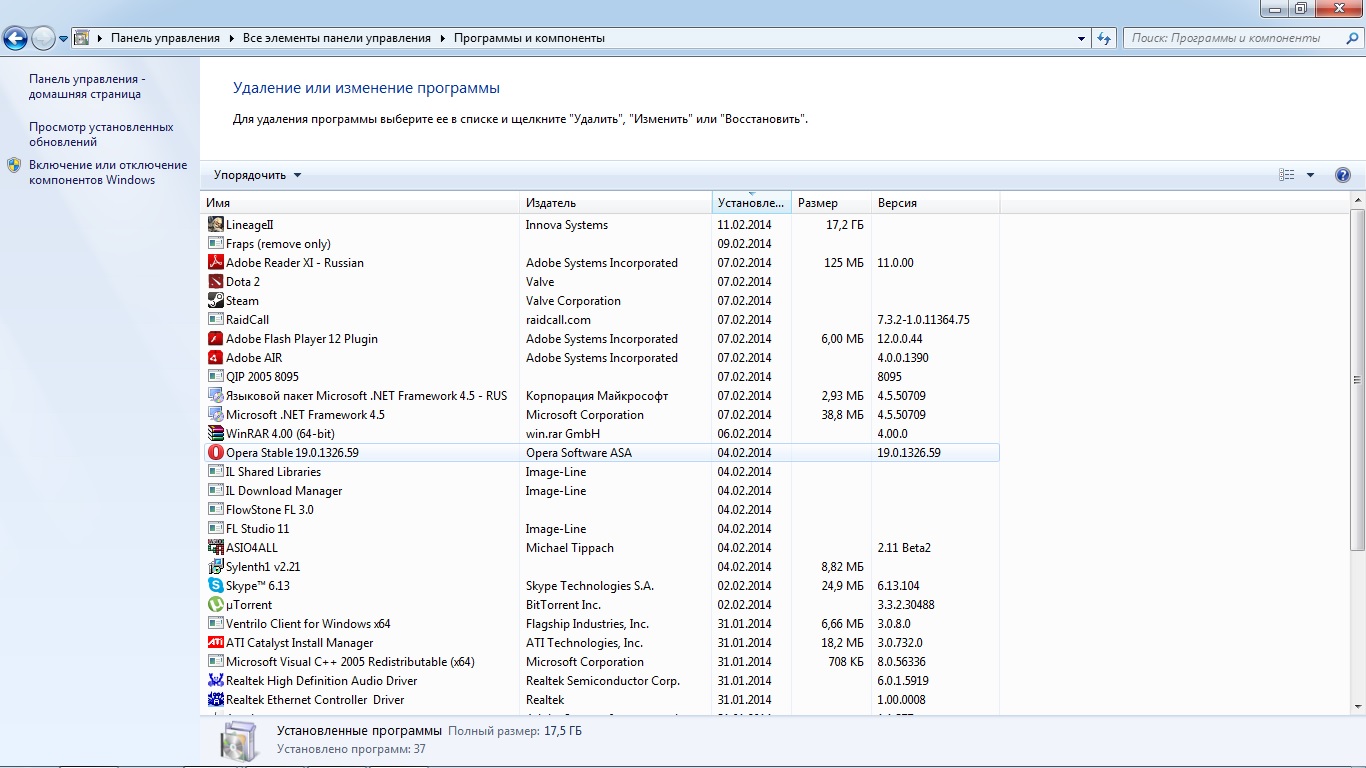Sort by the Издатель column header
Viewport: 1366px width, 768px height.
click(x=616, y=203)
